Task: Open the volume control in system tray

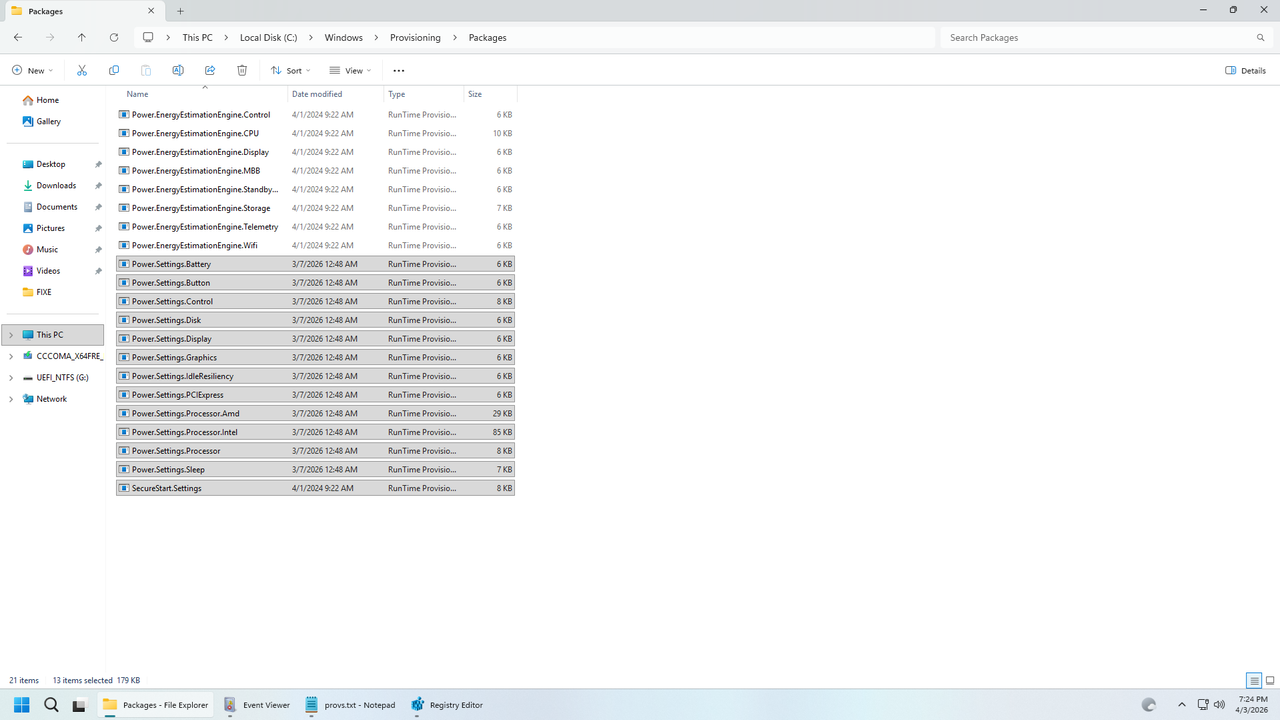Action: (x=1219, y=705)
